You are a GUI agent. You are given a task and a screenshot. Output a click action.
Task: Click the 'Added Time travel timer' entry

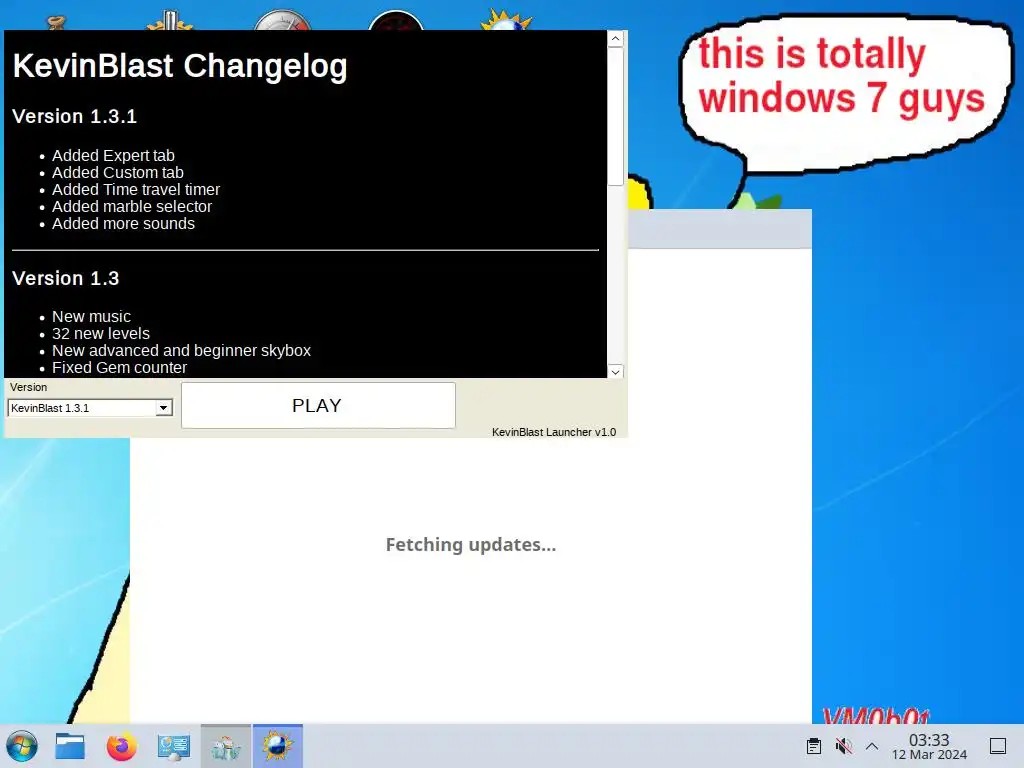click(136, 189)
